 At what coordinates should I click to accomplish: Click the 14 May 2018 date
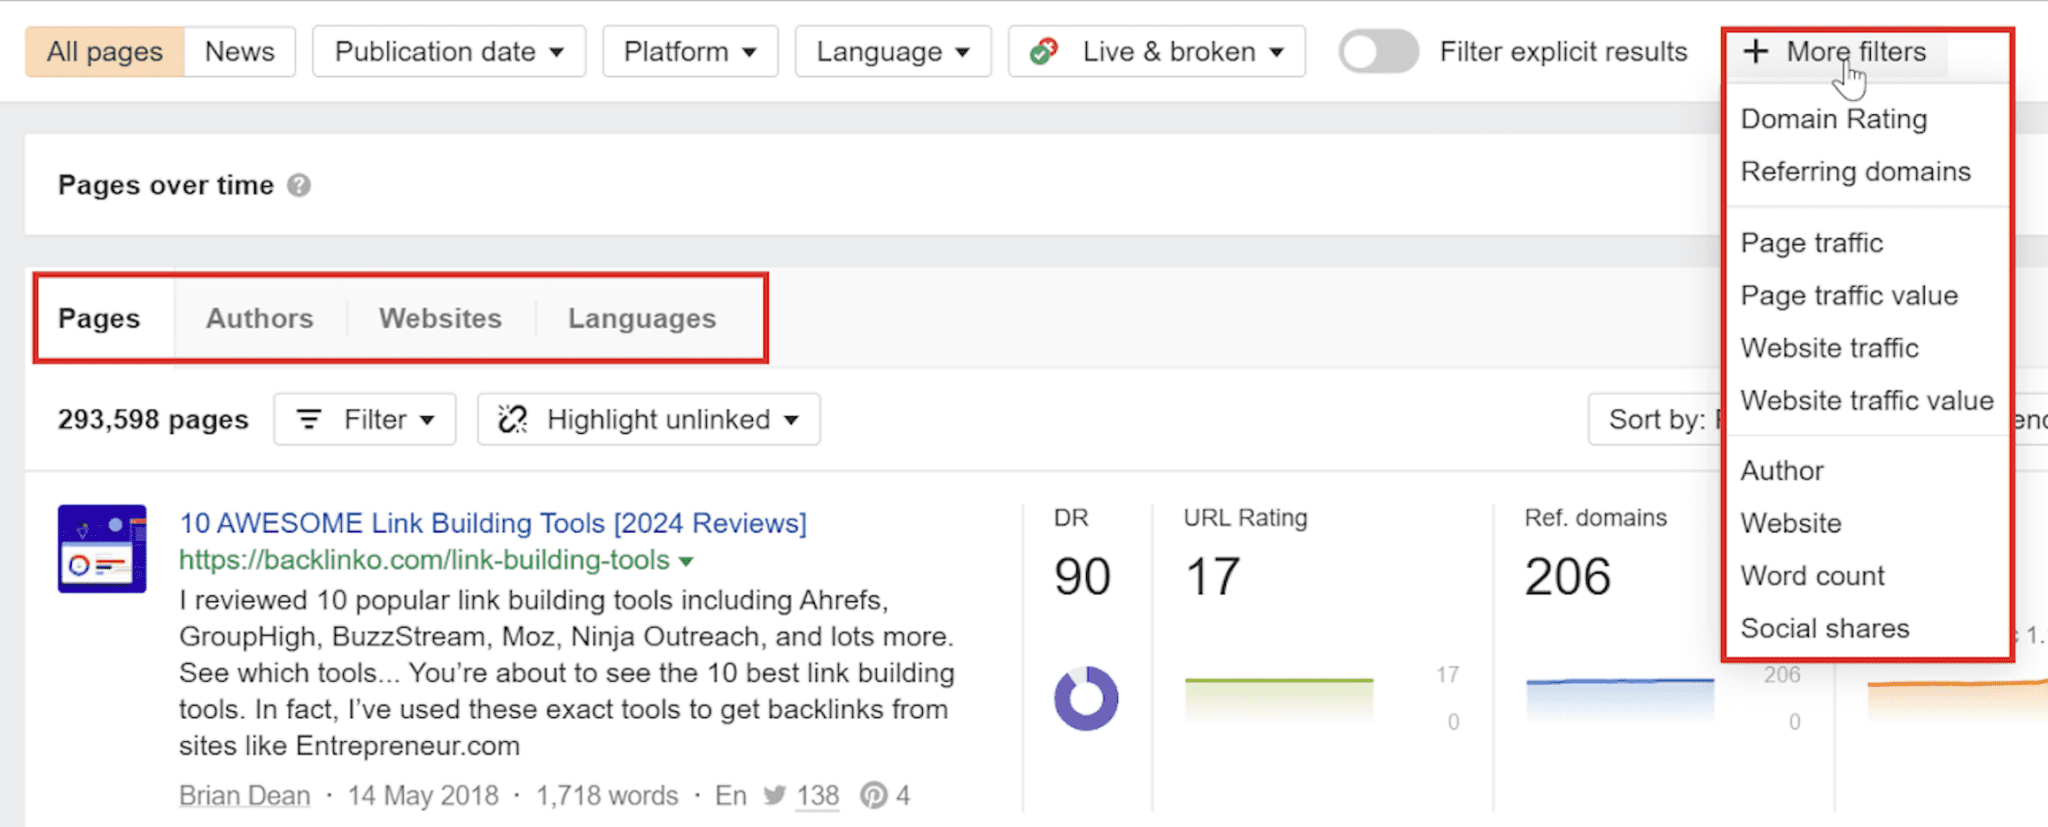coord(423,795)
